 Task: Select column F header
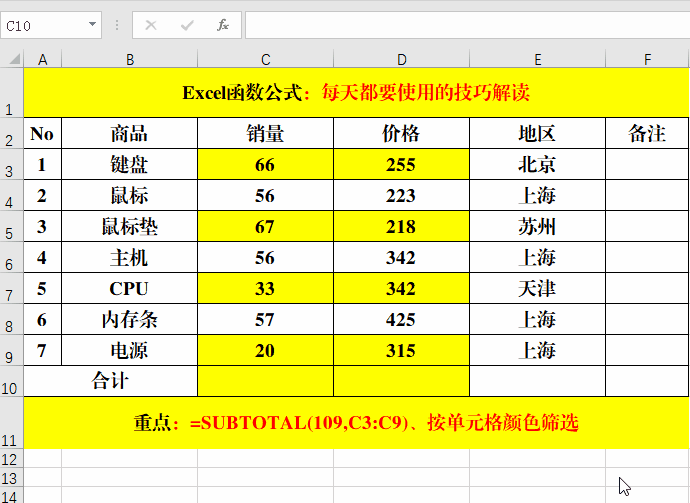coord(647,59)
